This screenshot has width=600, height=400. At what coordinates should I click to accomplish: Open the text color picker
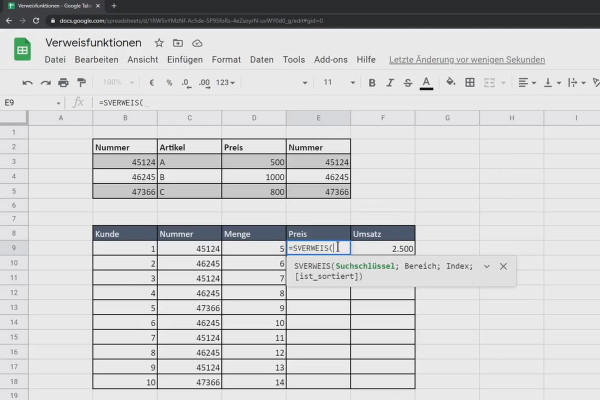pos(426,83)
